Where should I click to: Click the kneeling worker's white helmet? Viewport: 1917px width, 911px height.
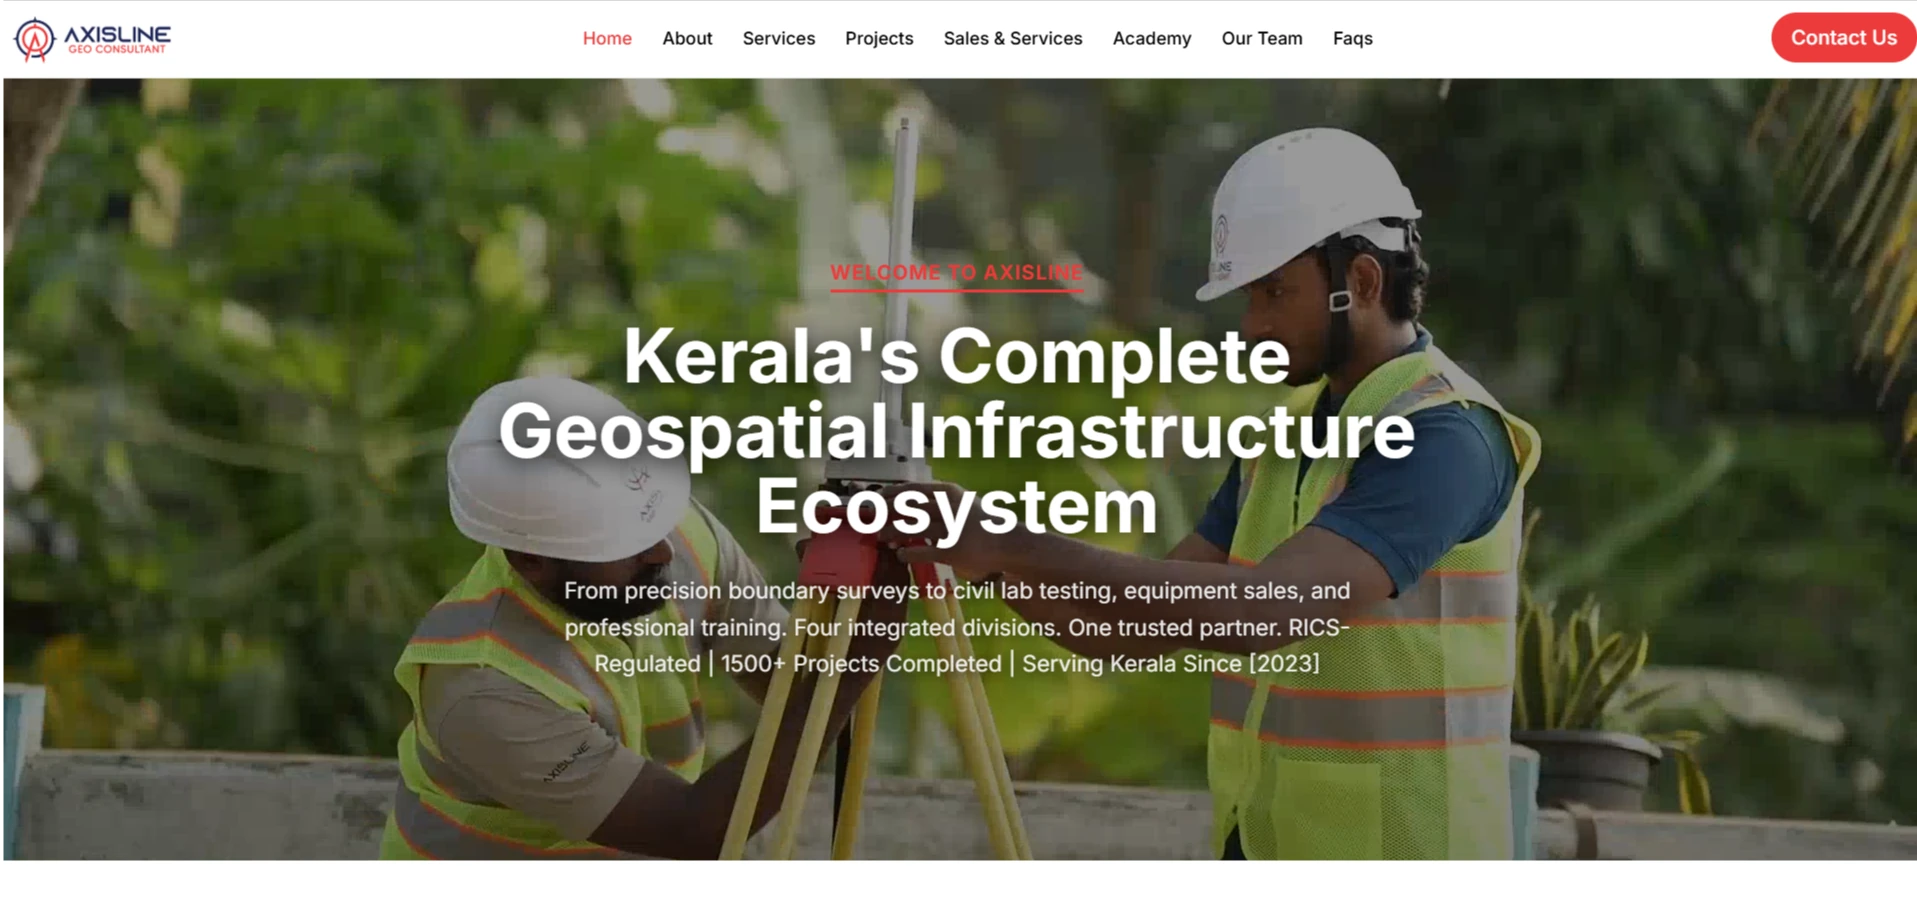tap(568, 468)
